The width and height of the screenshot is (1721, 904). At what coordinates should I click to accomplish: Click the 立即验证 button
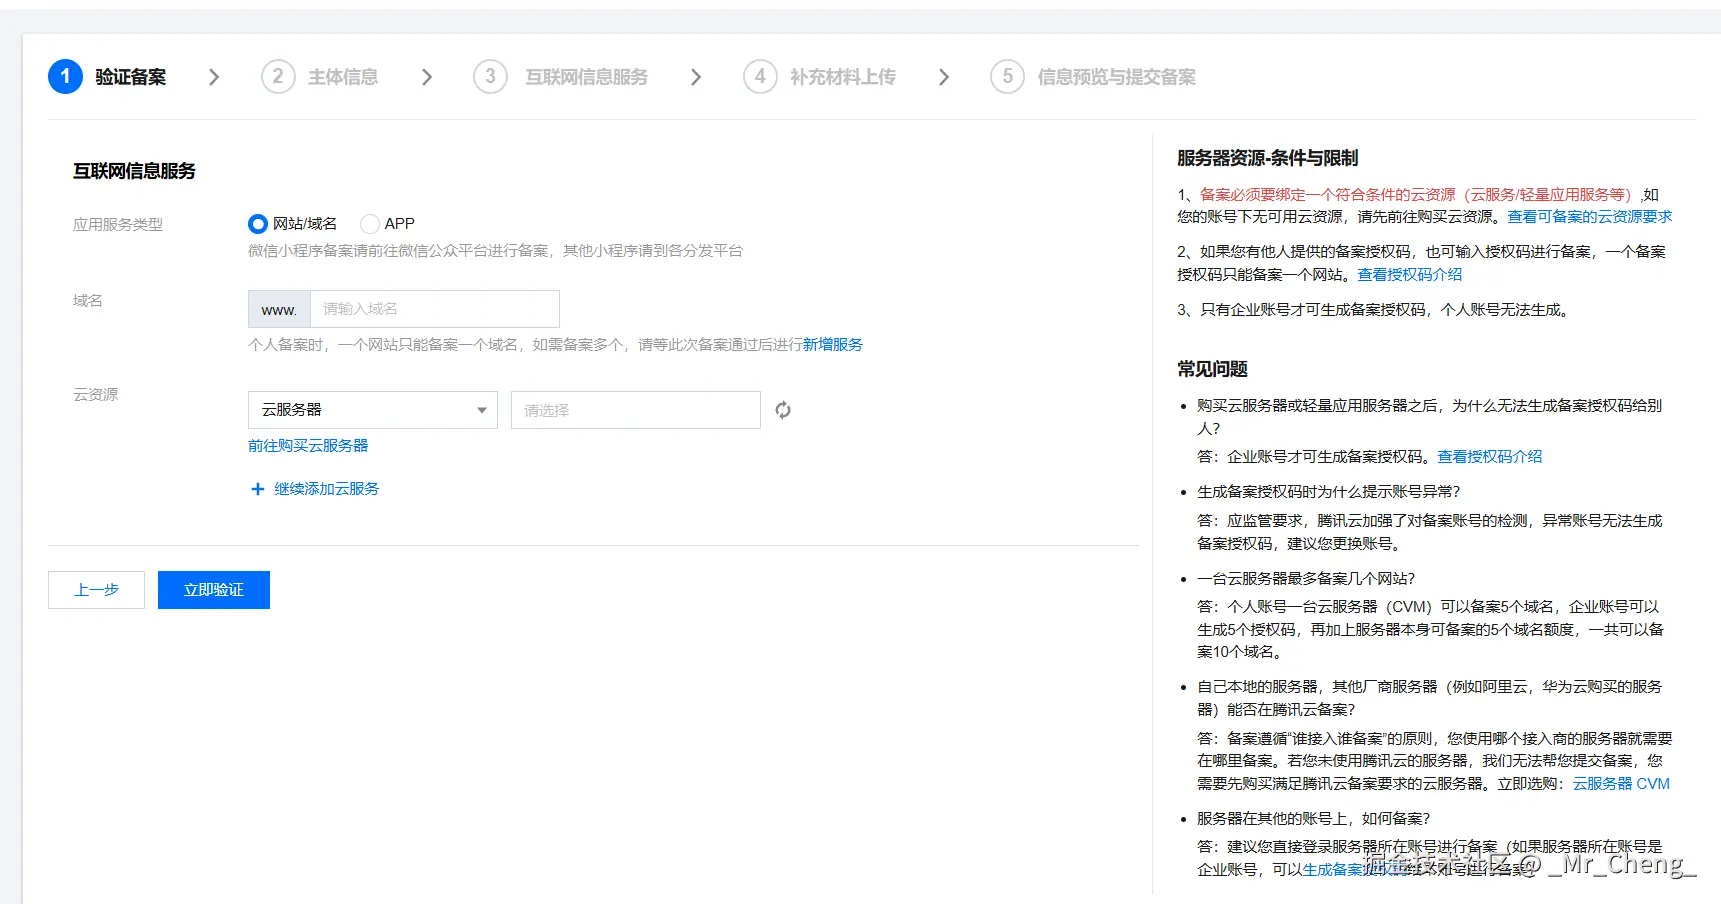pos(214,590)
